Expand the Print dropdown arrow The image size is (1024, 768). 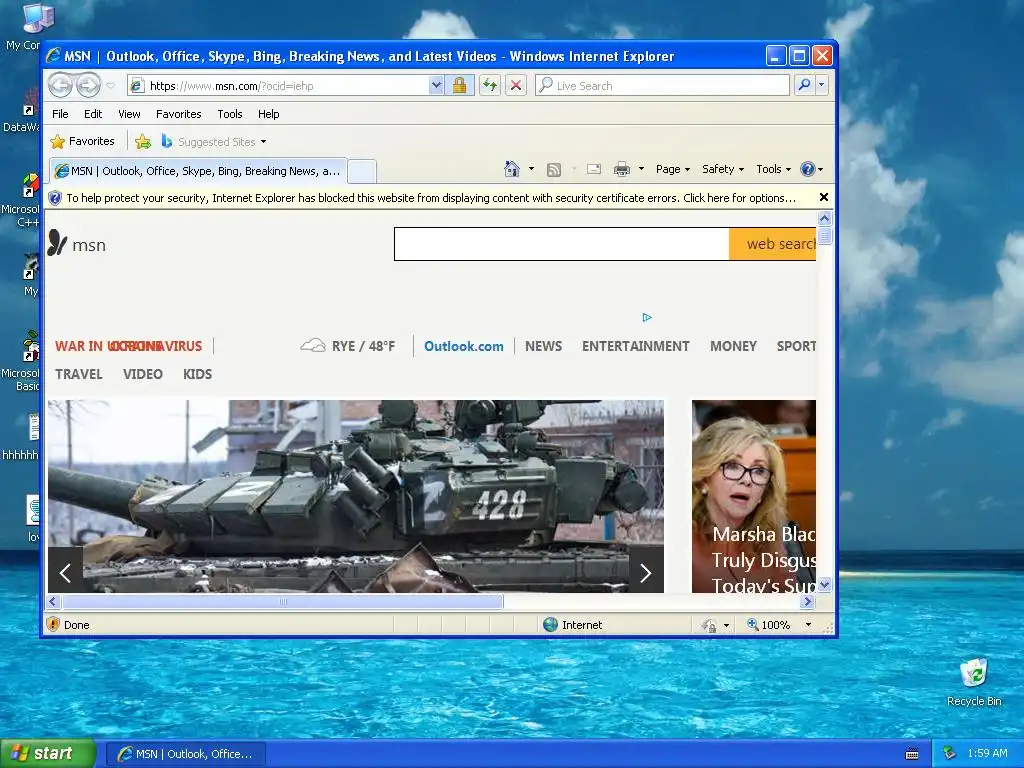click(x=641, y=169)
